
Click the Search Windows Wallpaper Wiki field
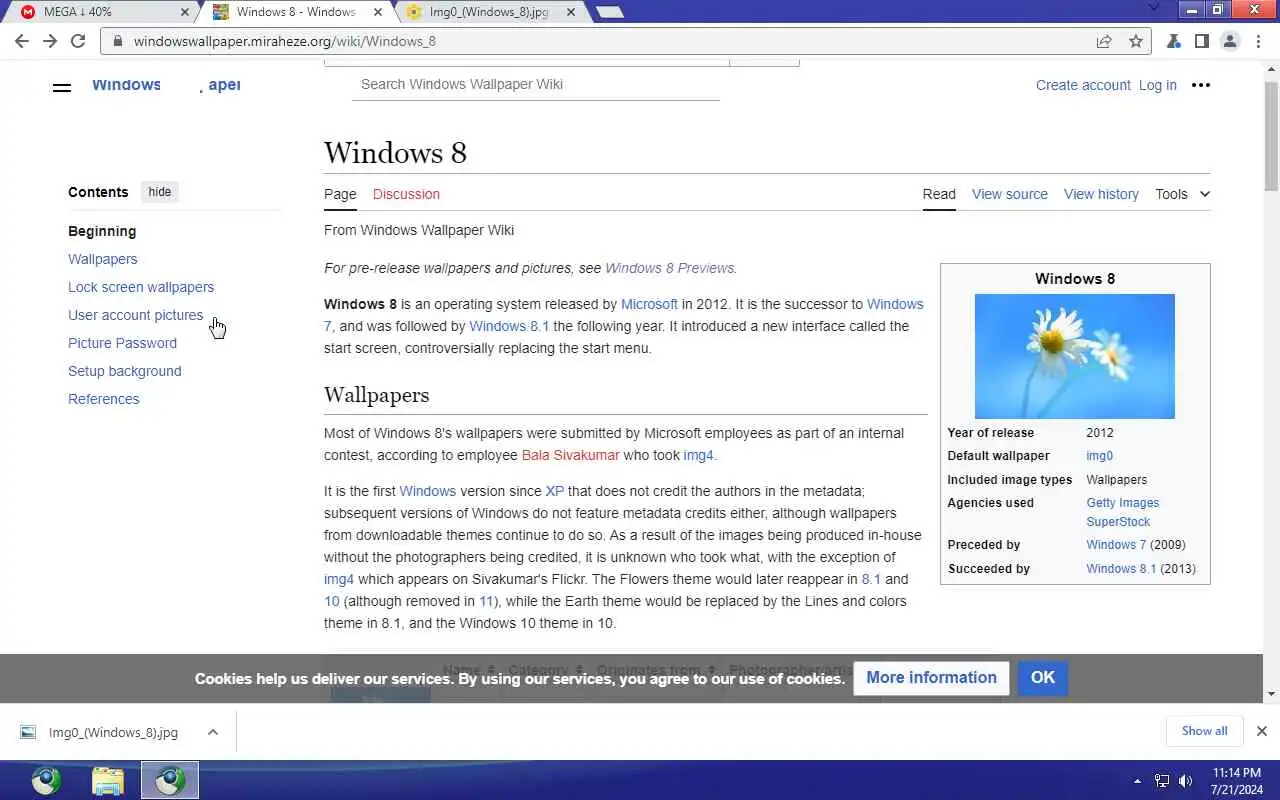coord(535,84)
